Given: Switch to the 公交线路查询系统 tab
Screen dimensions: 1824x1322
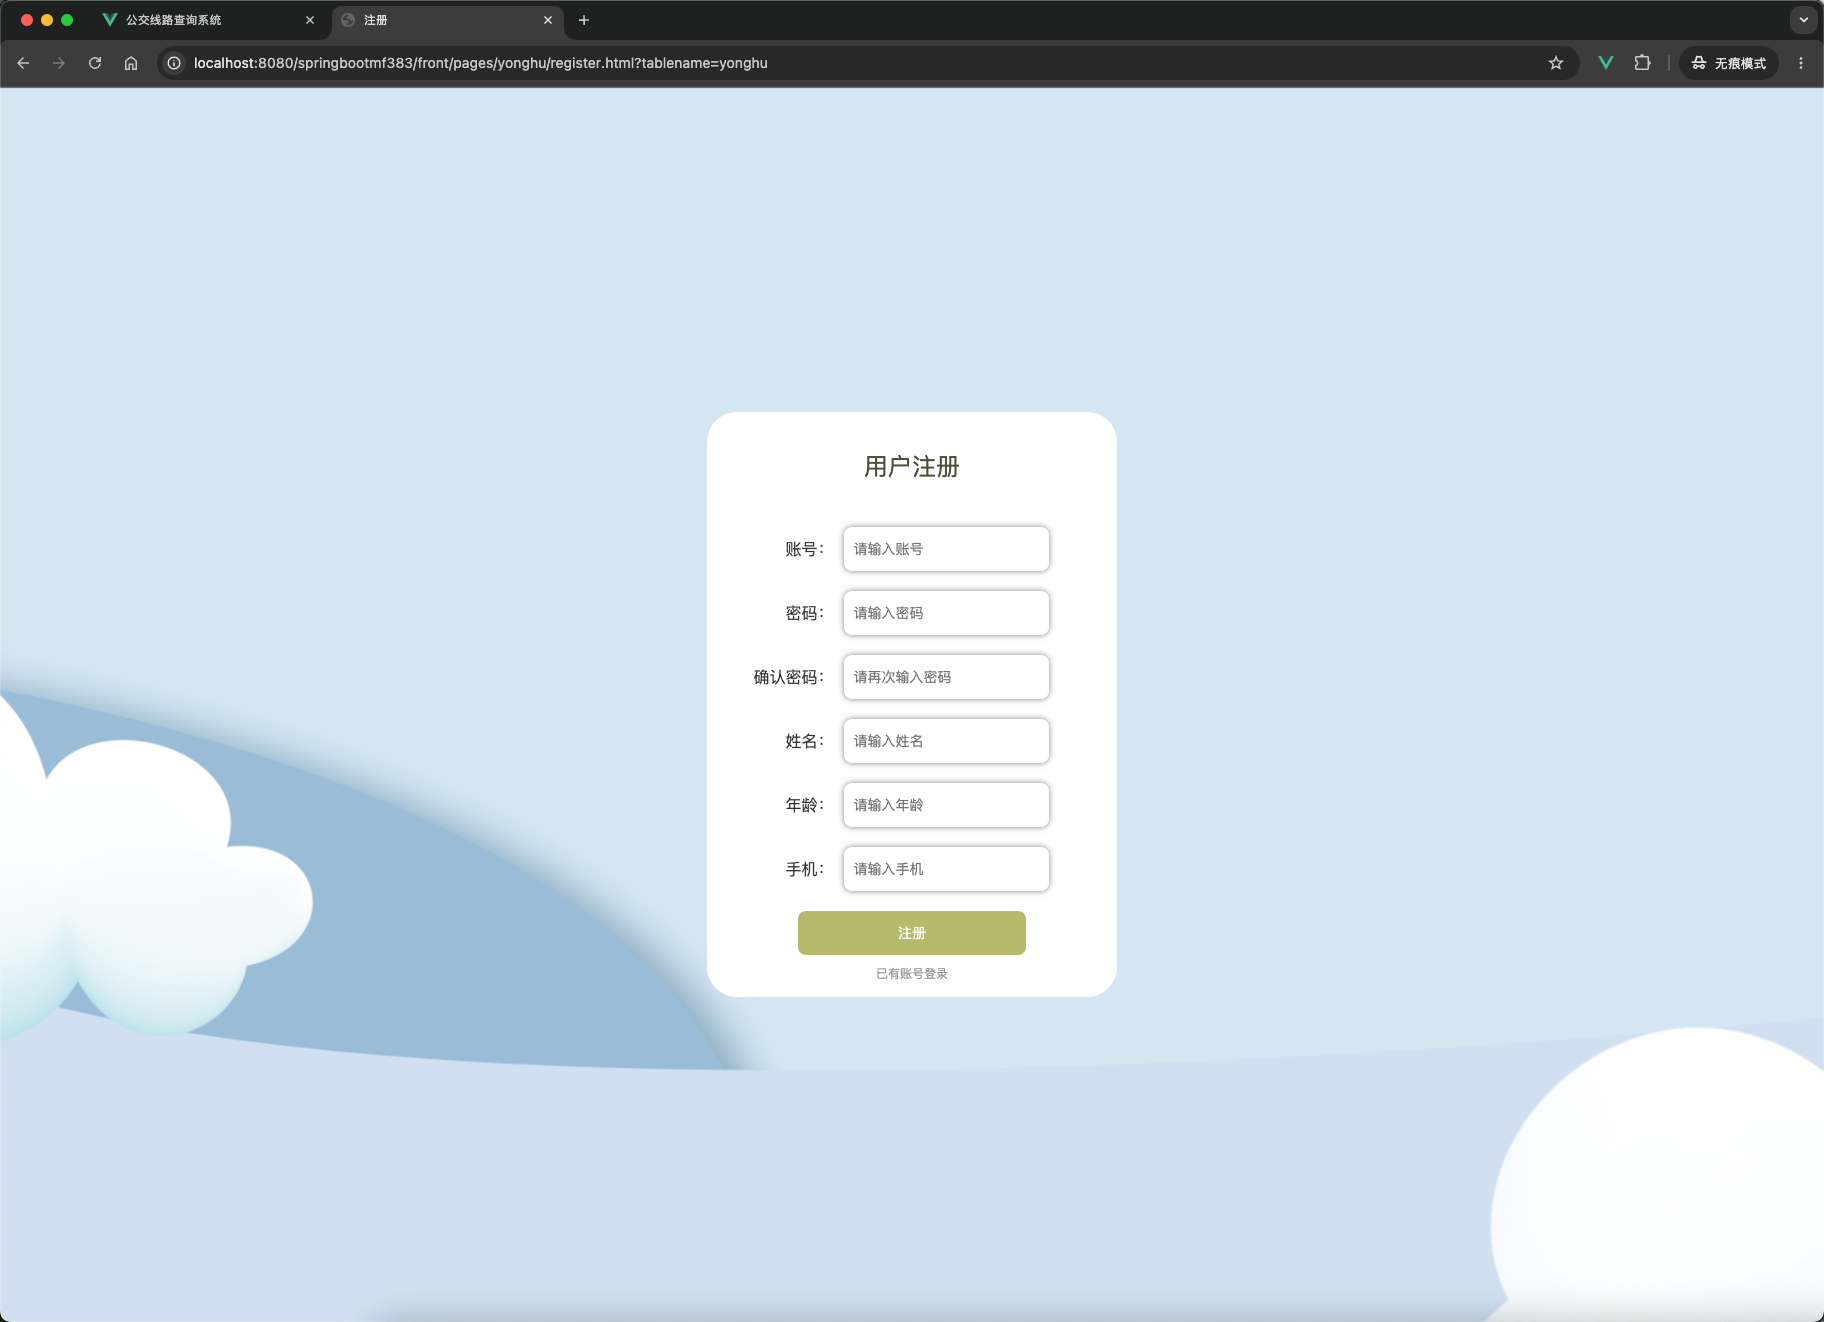Looking at the screenshot, I should [210, 20].
